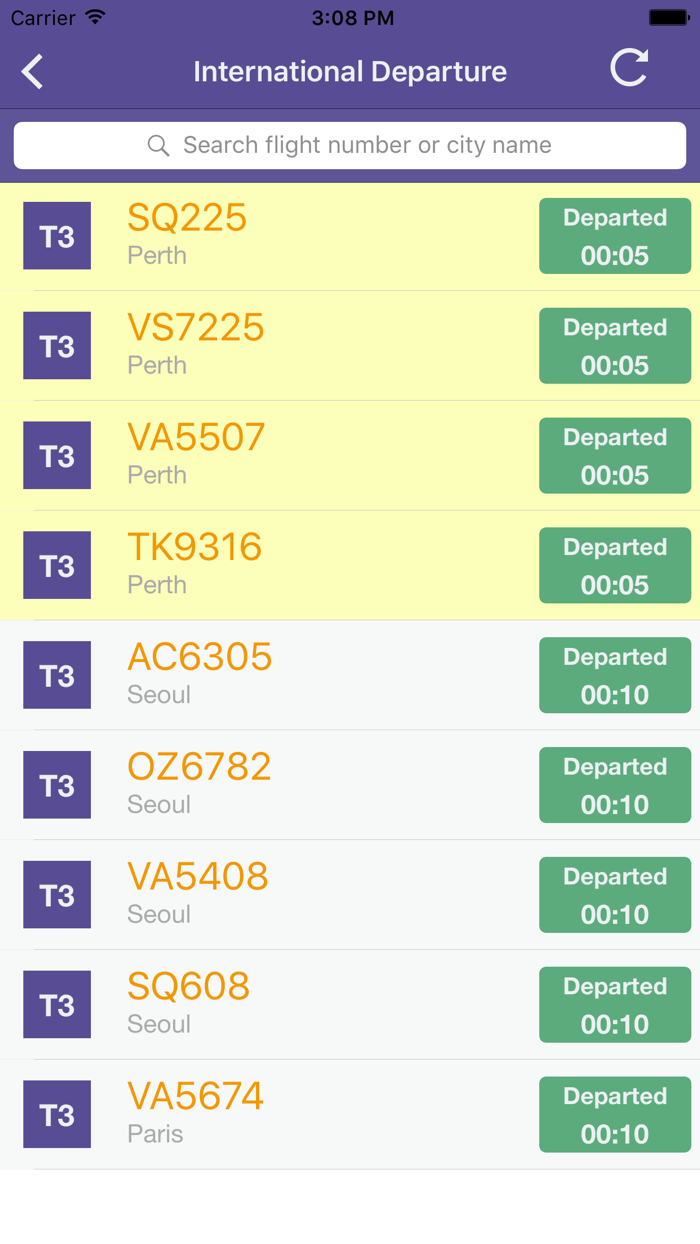700x1244 pixels.
Task: Select the T3 terminal badge for flight SQ225
Action: (57, 235)
